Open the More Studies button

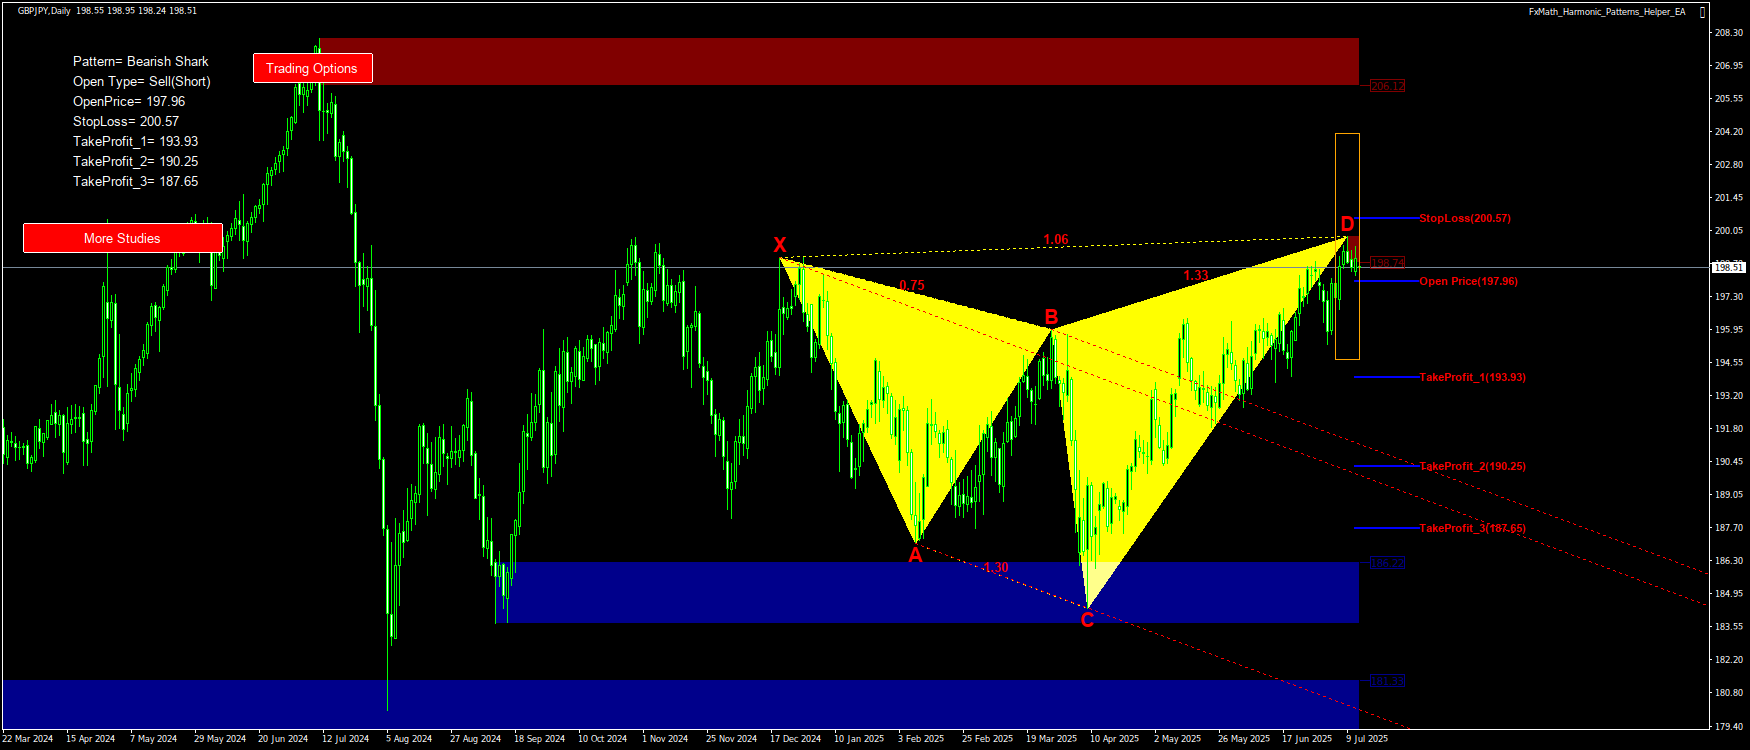[122, 238]
